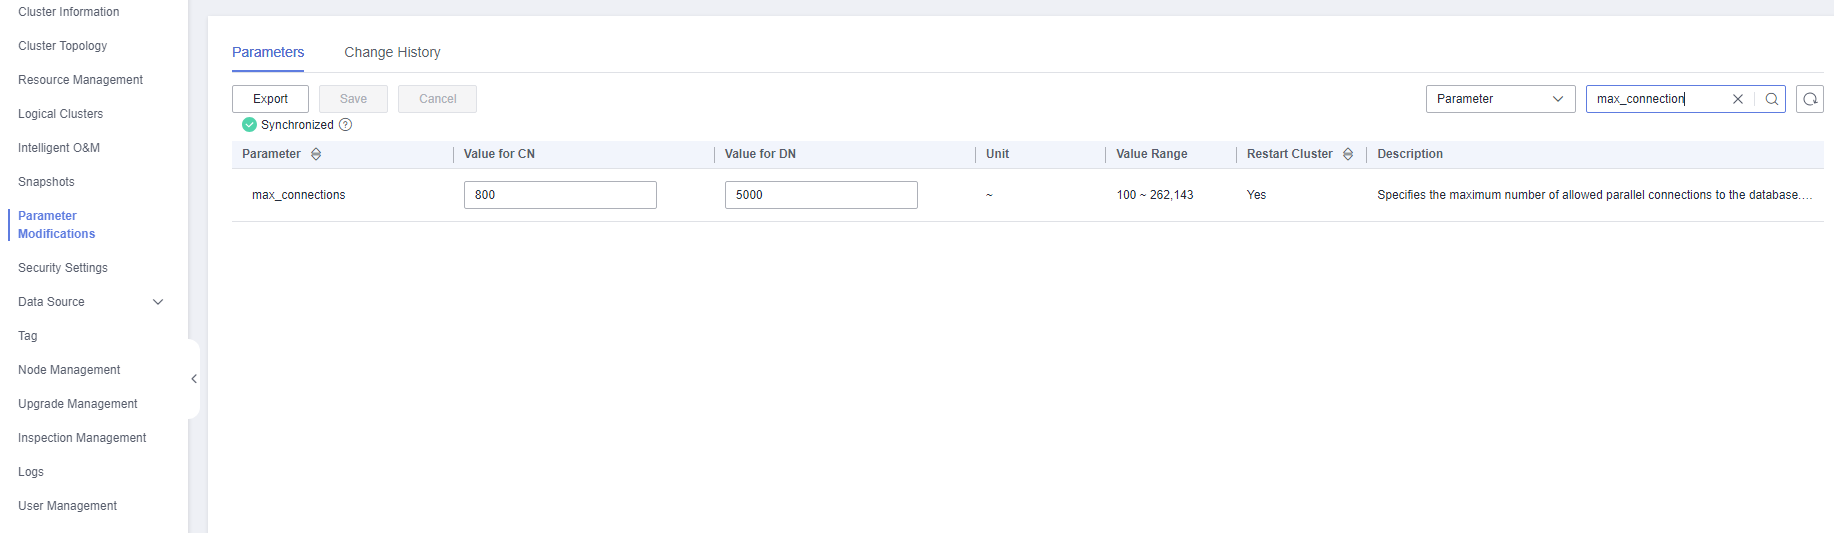The width and height of the screenshot is (1834, 533).
Task: Click the Synchronized status label
Action: tap(297, 125)
